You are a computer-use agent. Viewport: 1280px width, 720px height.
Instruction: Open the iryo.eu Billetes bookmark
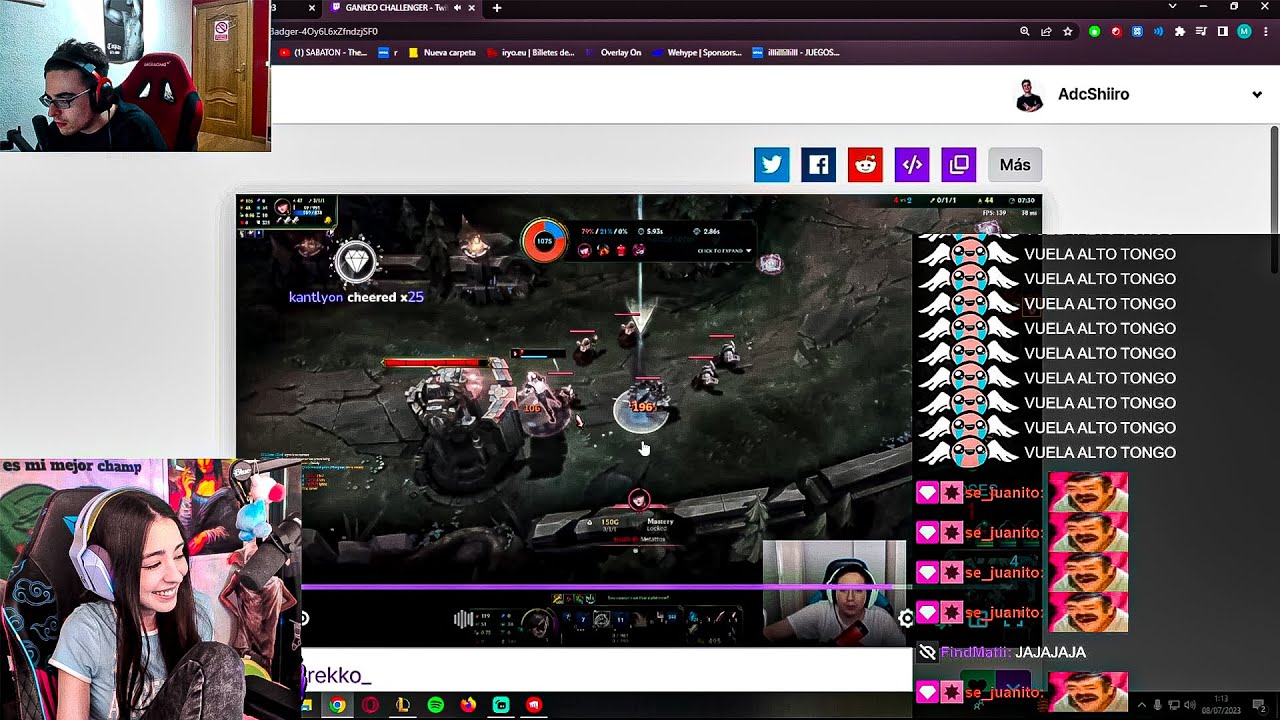pyautogui.click(x=530, y=53)
